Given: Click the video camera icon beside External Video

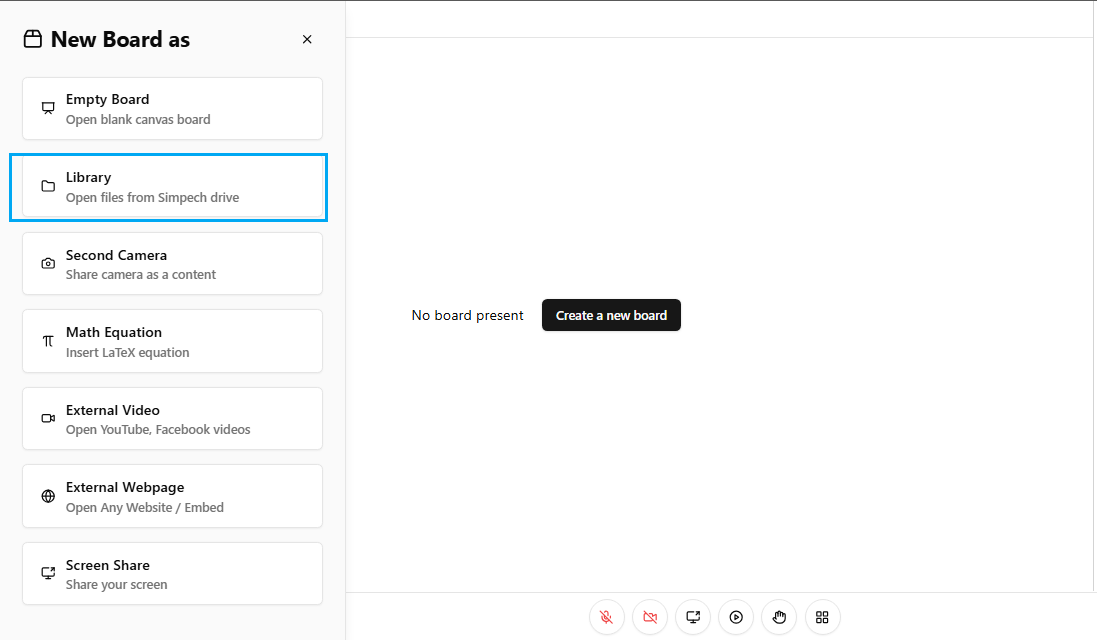Looking at the screenshot, I should click(x=48, y=419).
